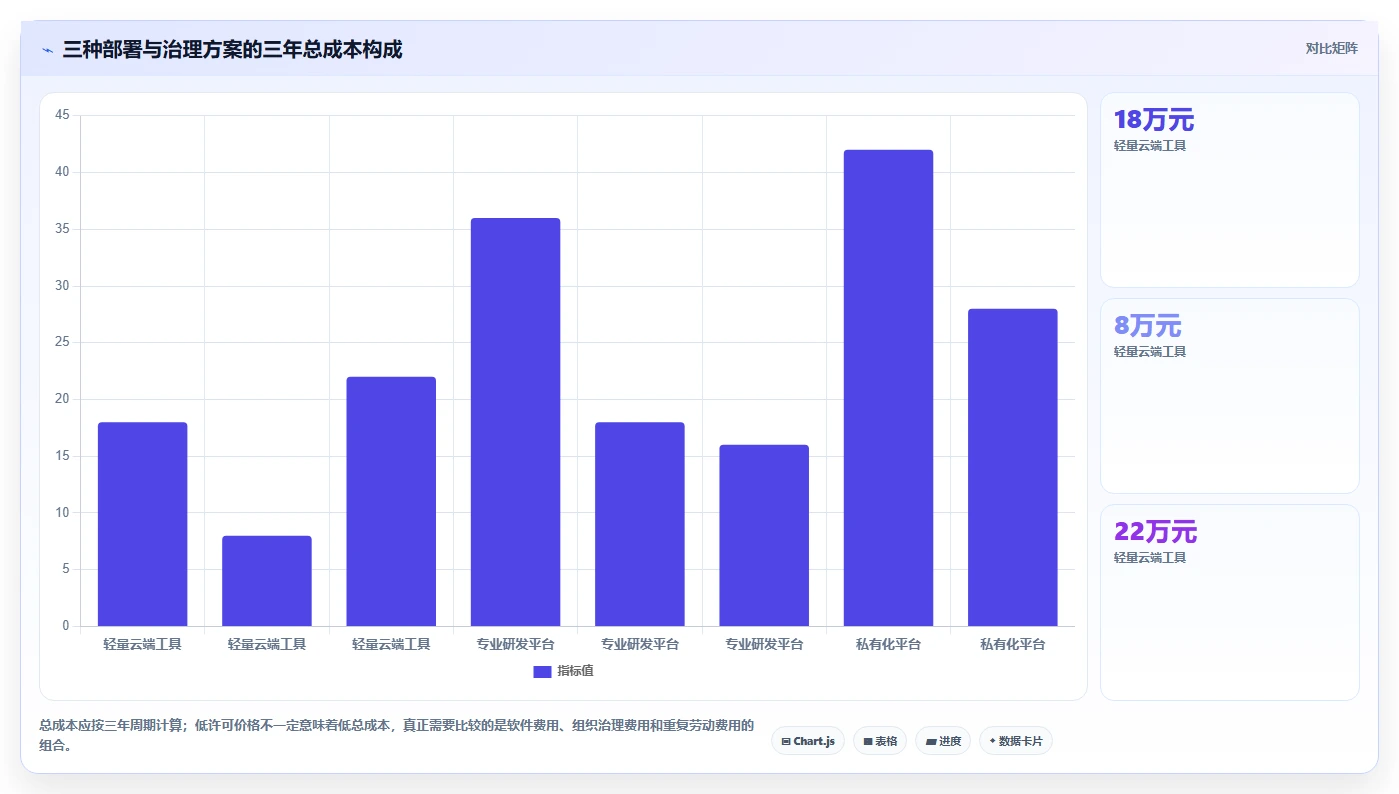Click the y-axis tick label 45
Screen dimensions: 1399x794
[x=62, y=115]
